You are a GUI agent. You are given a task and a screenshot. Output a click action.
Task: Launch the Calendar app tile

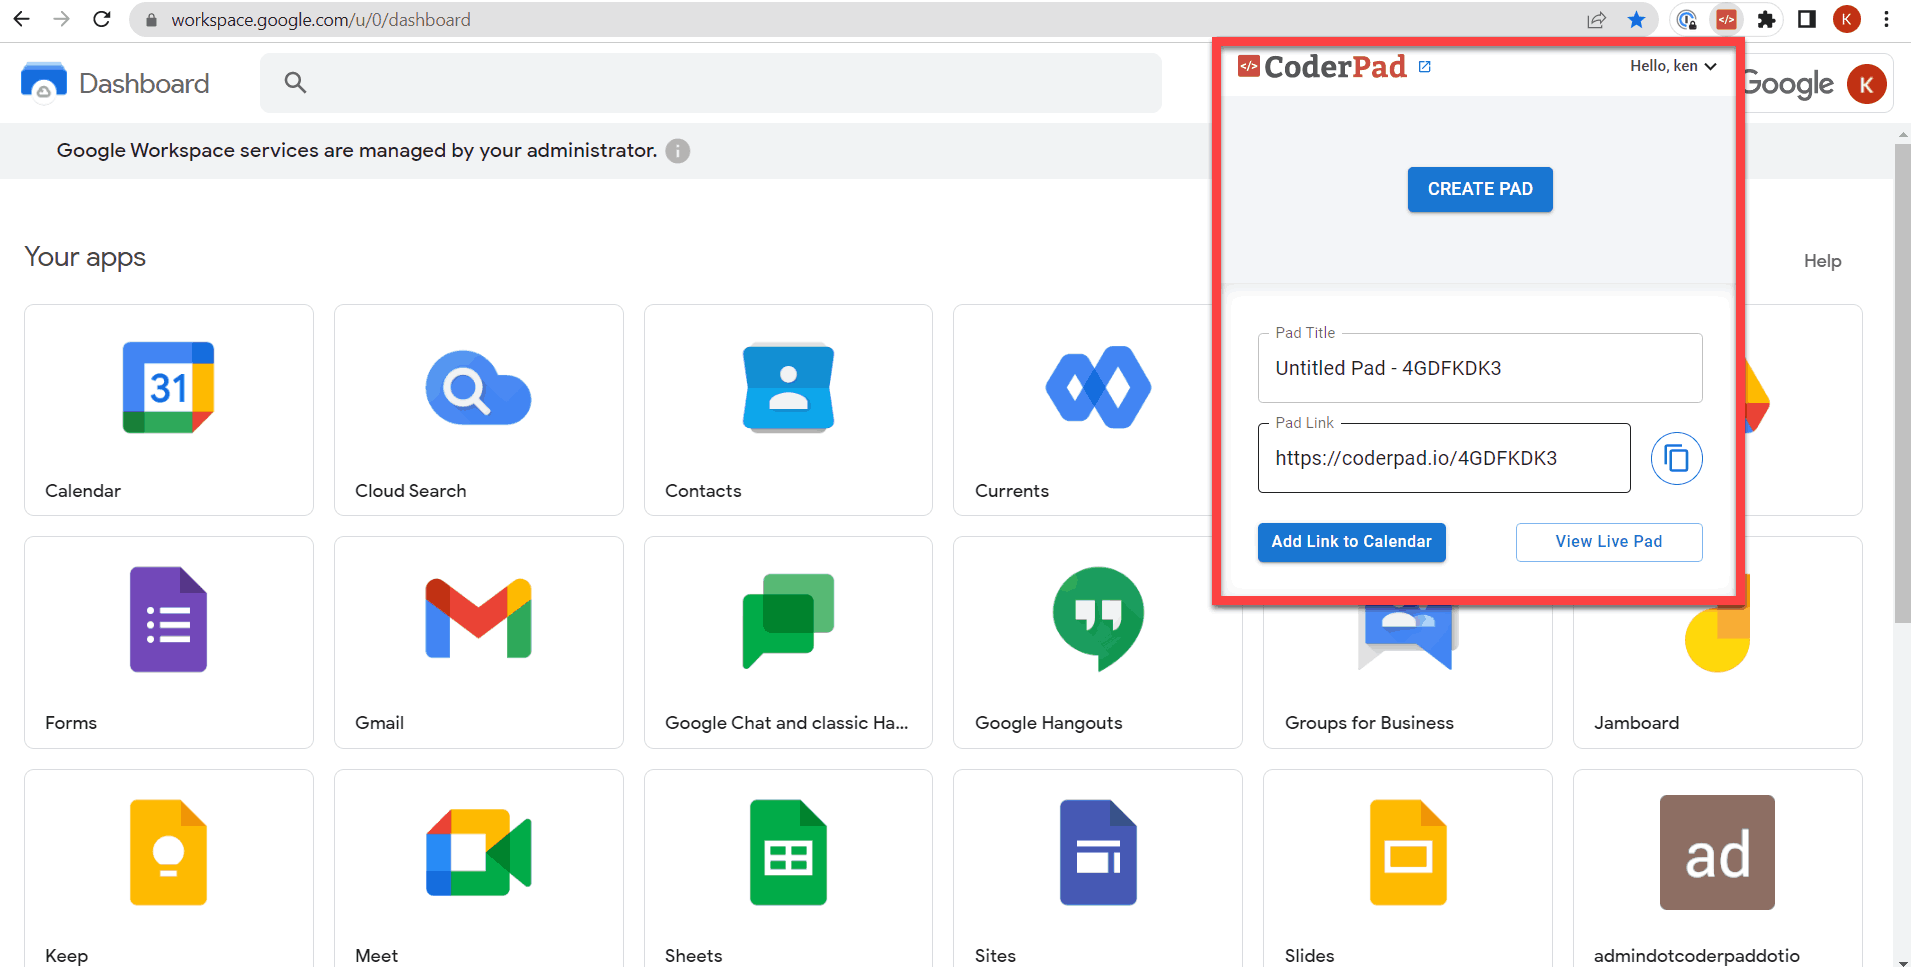click(x=169, y=409)
